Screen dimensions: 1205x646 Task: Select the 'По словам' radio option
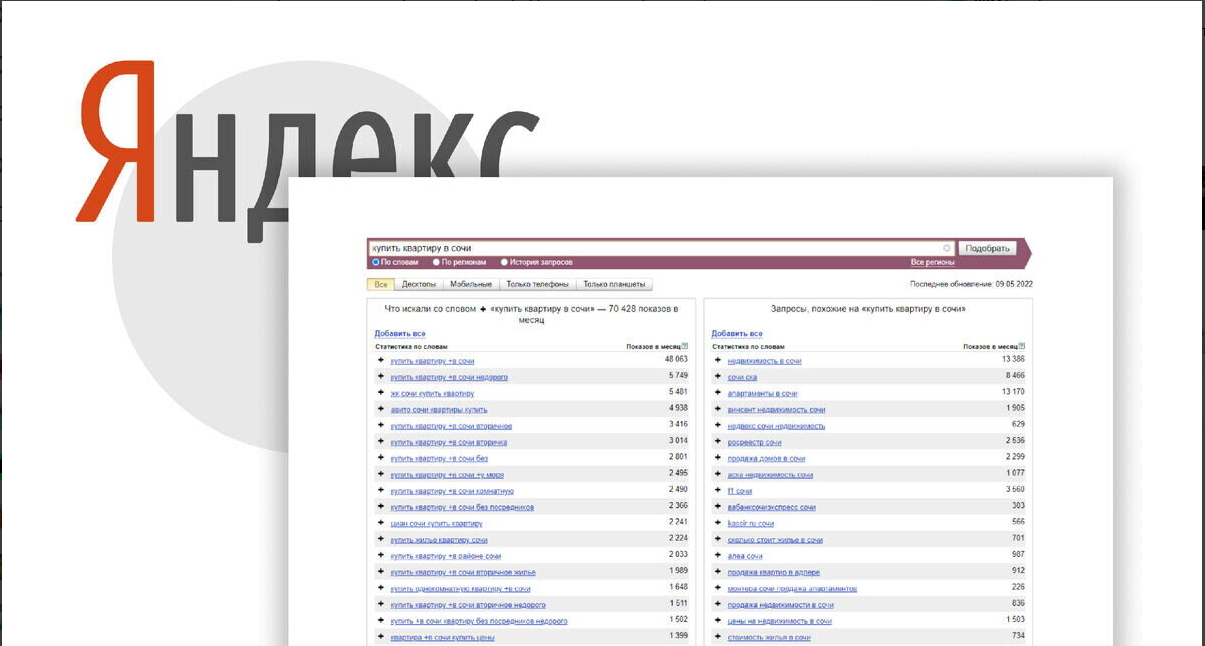pos(376,262)
